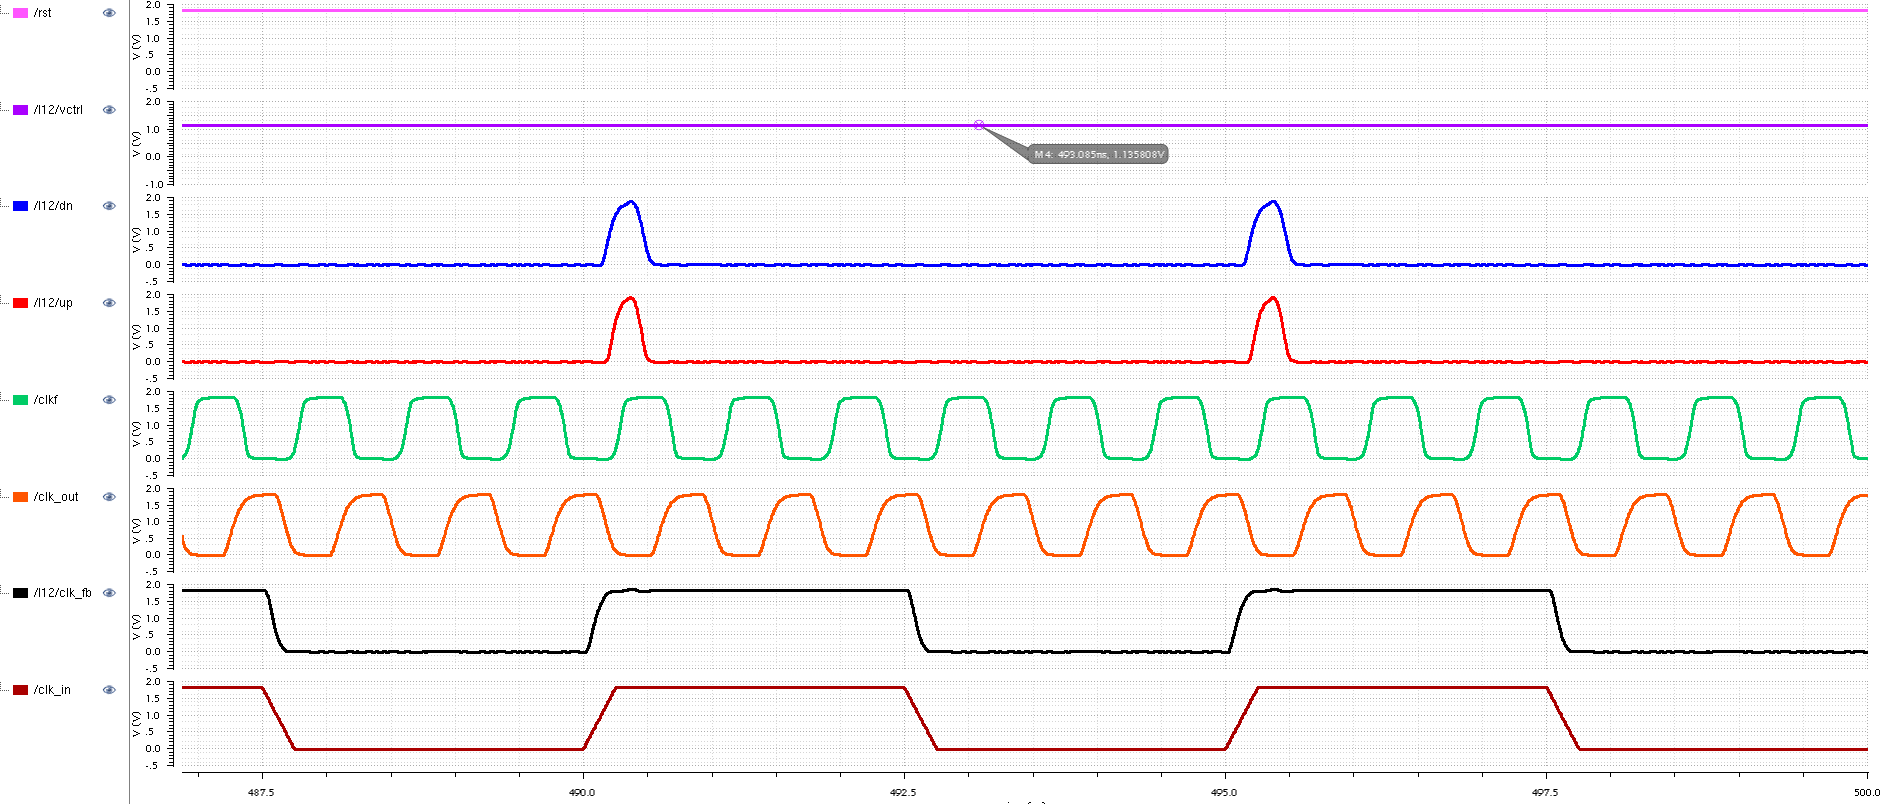Click the orange swatch beside /clk_out
The image size is (1884, 804).
[x=20, y=497]
